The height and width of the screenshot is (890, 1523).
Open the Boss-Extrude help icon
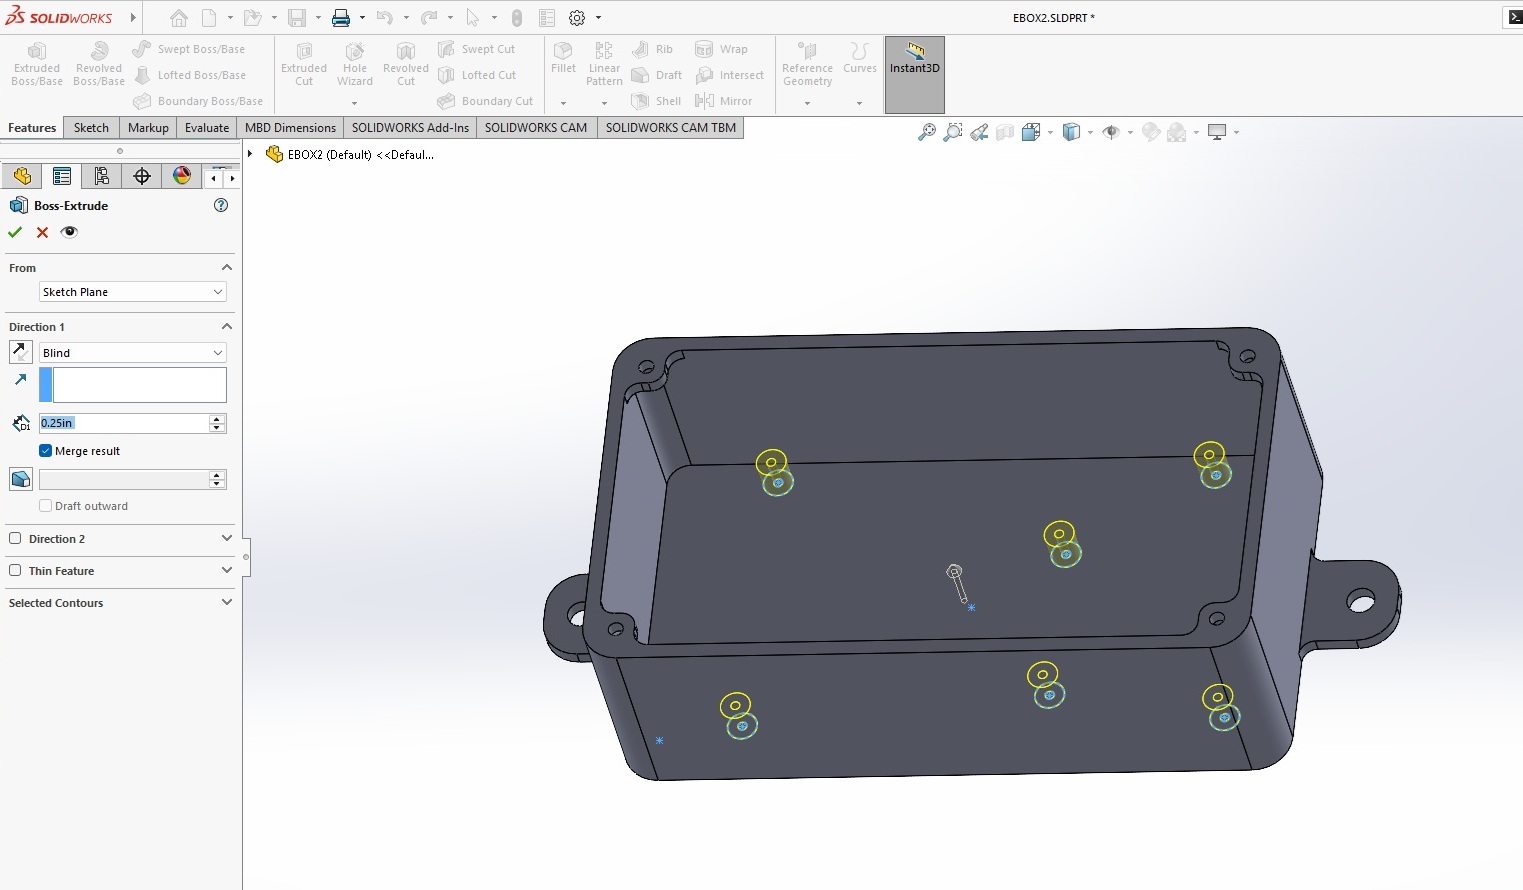click(221, 205)
